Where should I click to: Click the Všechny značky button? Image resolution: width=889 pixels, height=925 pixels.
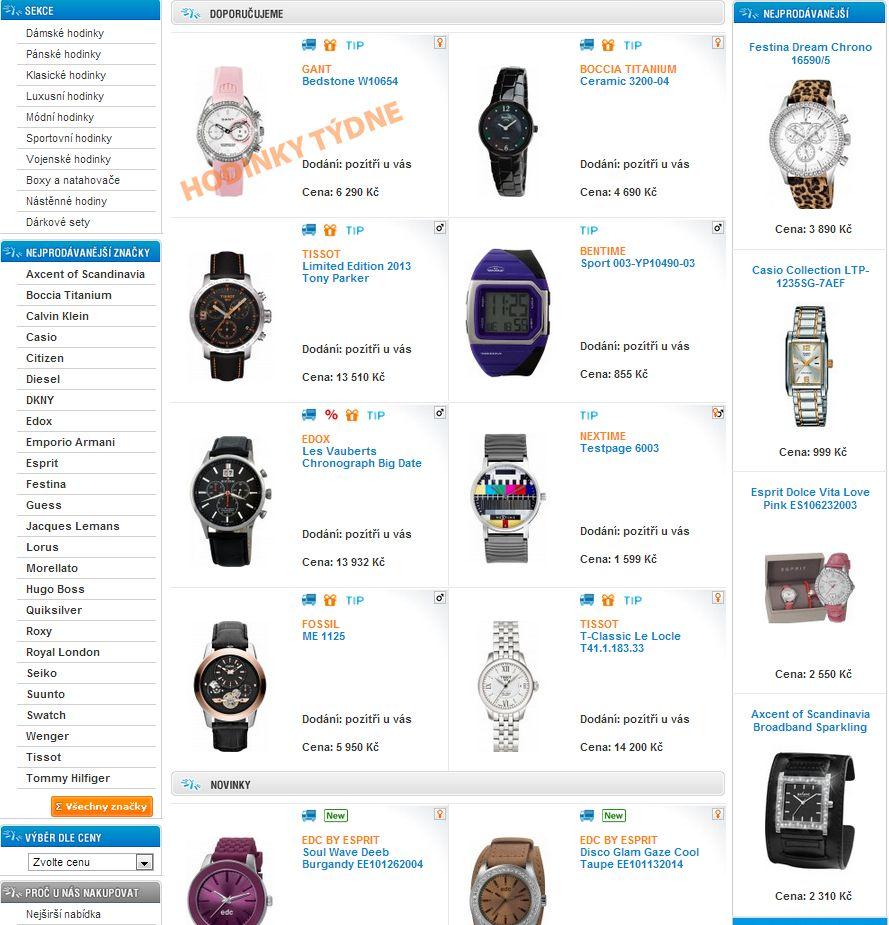point(102,806)
